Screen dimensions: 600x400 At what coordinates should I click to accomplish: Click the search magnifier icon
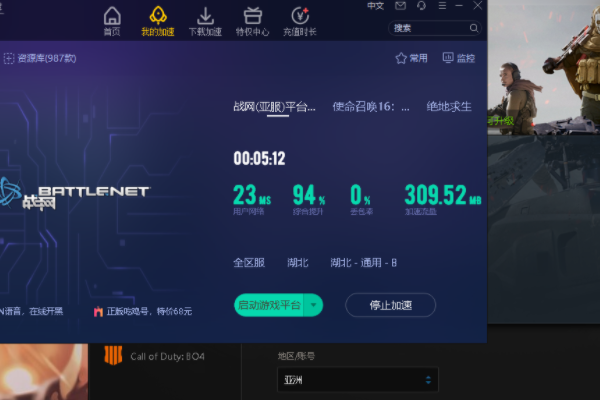point(474,28)
